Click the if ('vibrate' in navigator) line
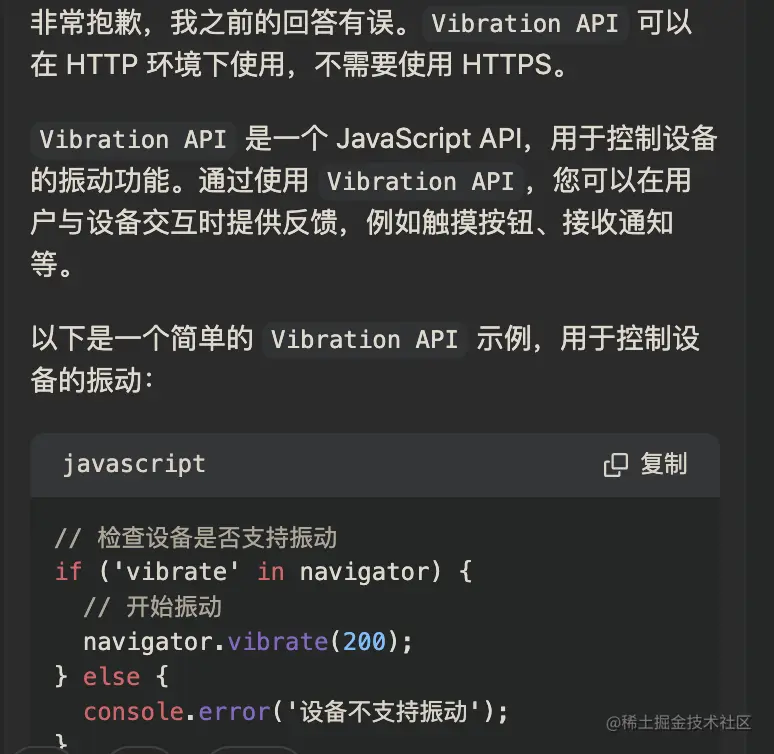Viewport: 774px width, 754px height. pyautogui.click(x=263, y=572)
